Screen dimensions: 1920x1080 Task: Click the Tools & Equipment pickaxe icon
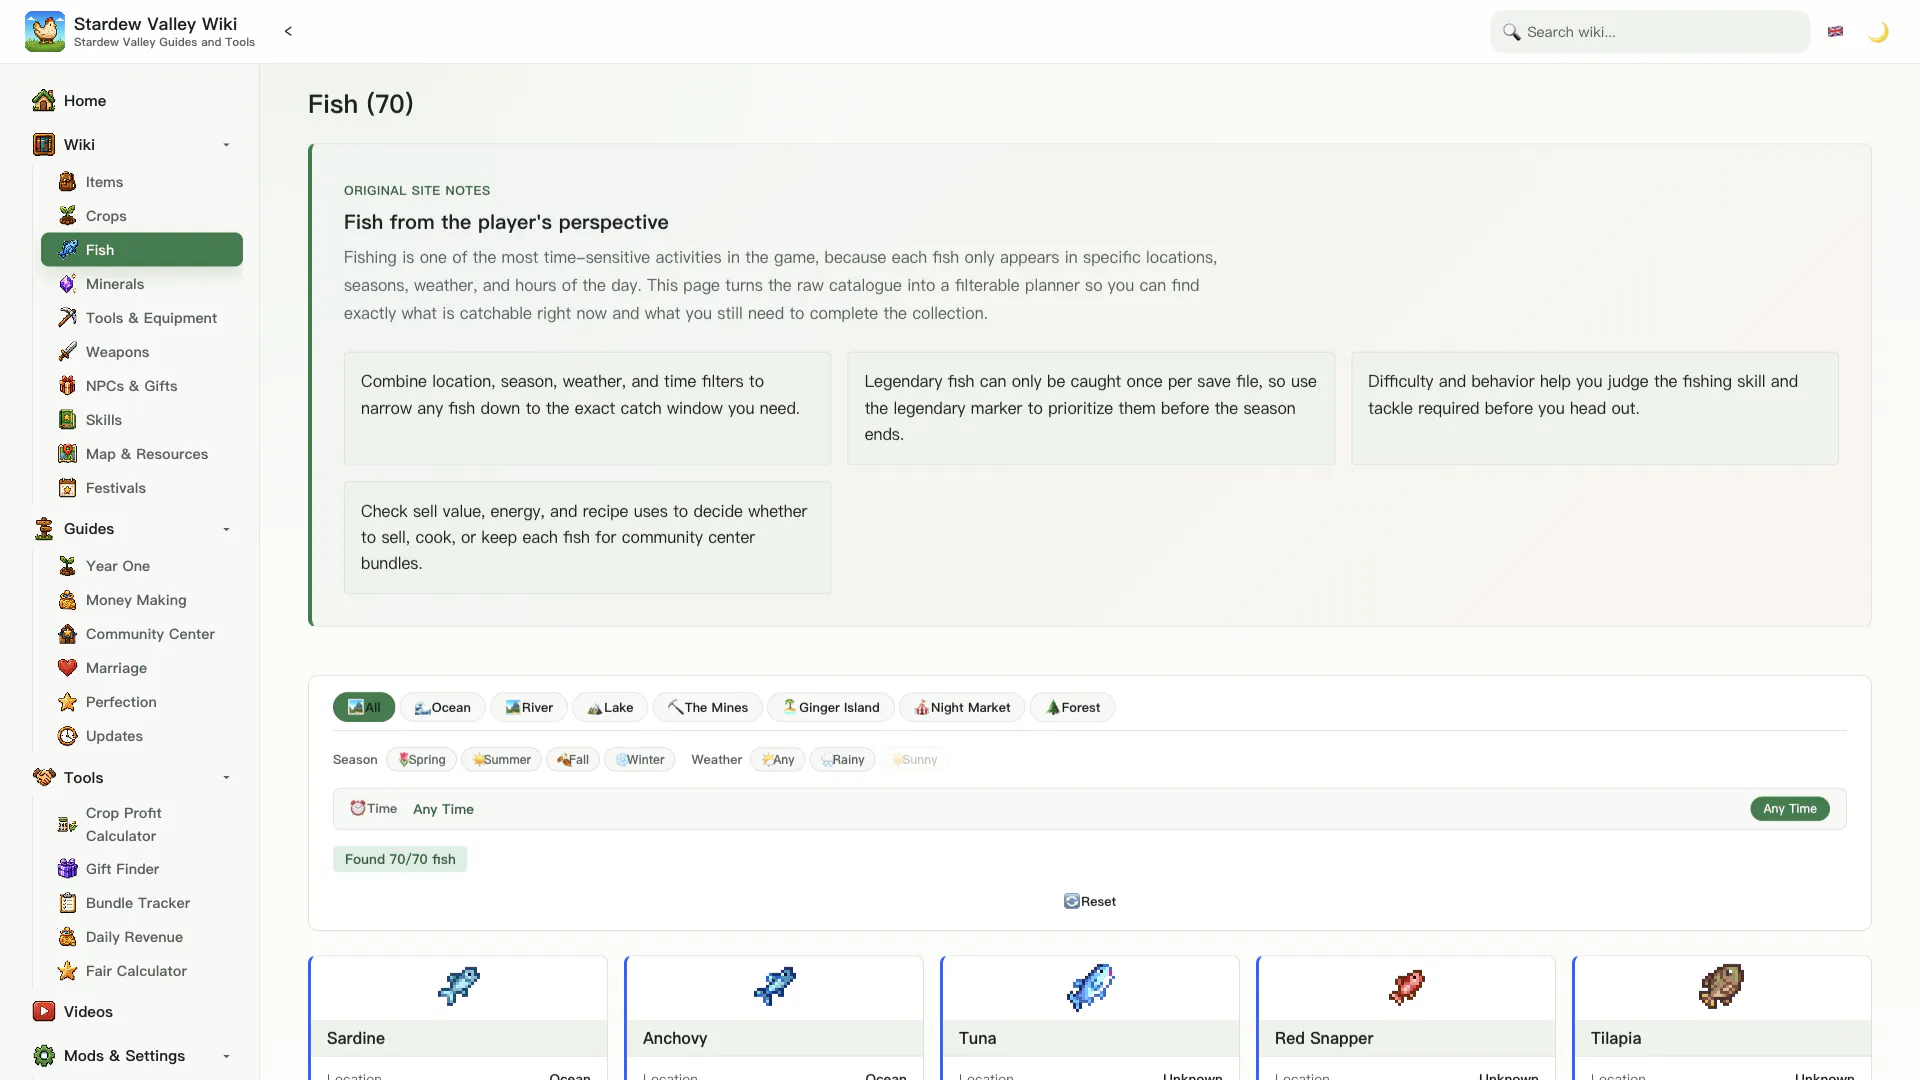(x=67, y=318)
